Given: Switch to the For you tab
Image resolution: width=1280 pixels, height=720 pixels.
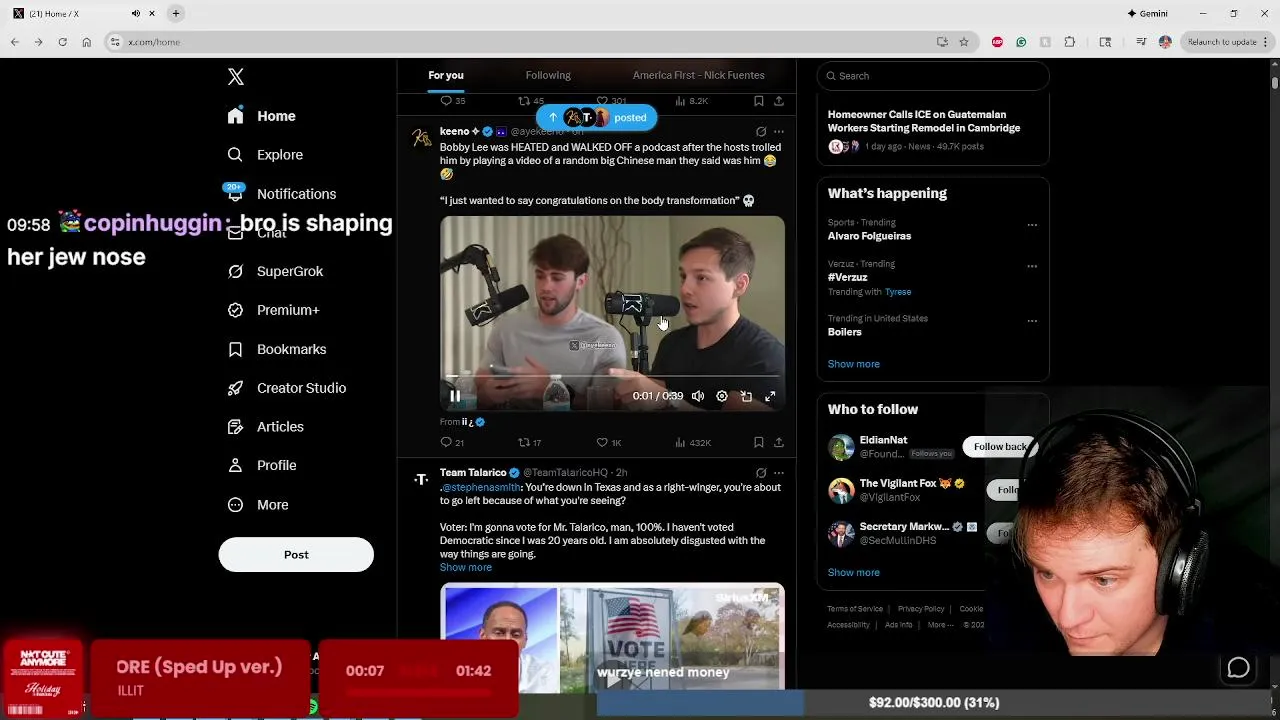Looking at the screenshot, I should (x=446, y=75).
